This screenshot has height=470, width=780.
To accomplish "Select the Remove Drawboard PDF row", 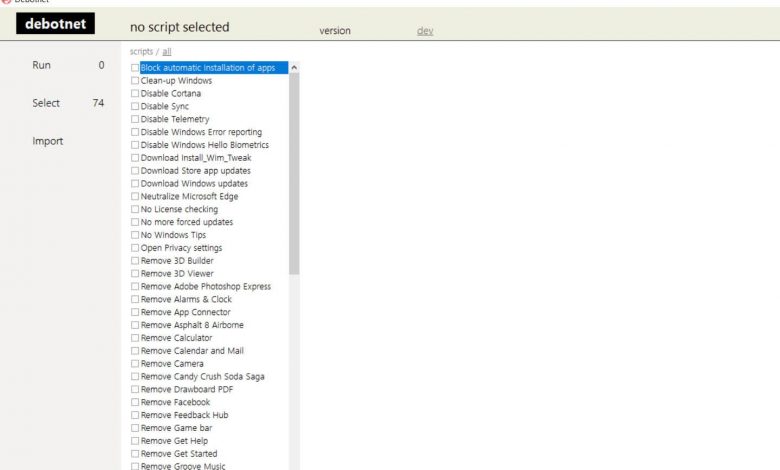I will (187, 390).
